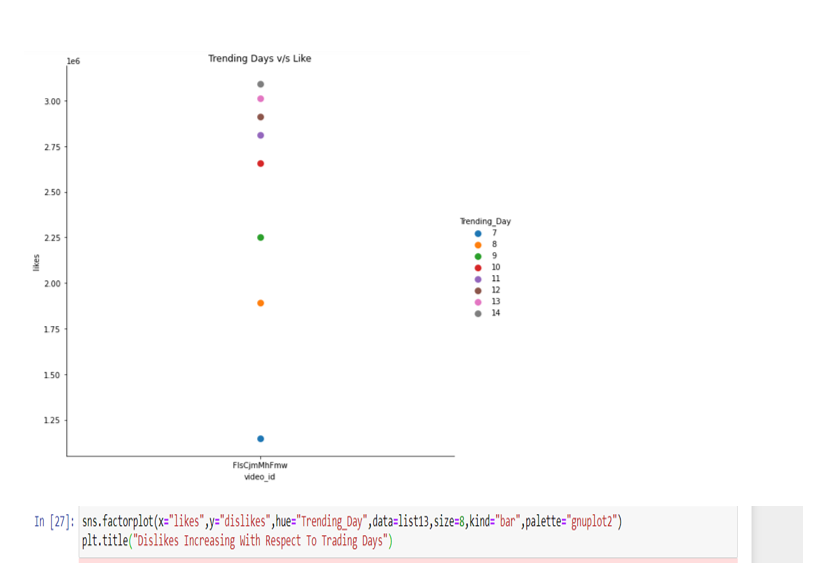Click the '1.50' y-axis tick label
Screen dimensions: 822x576
[x=52, y=375]
